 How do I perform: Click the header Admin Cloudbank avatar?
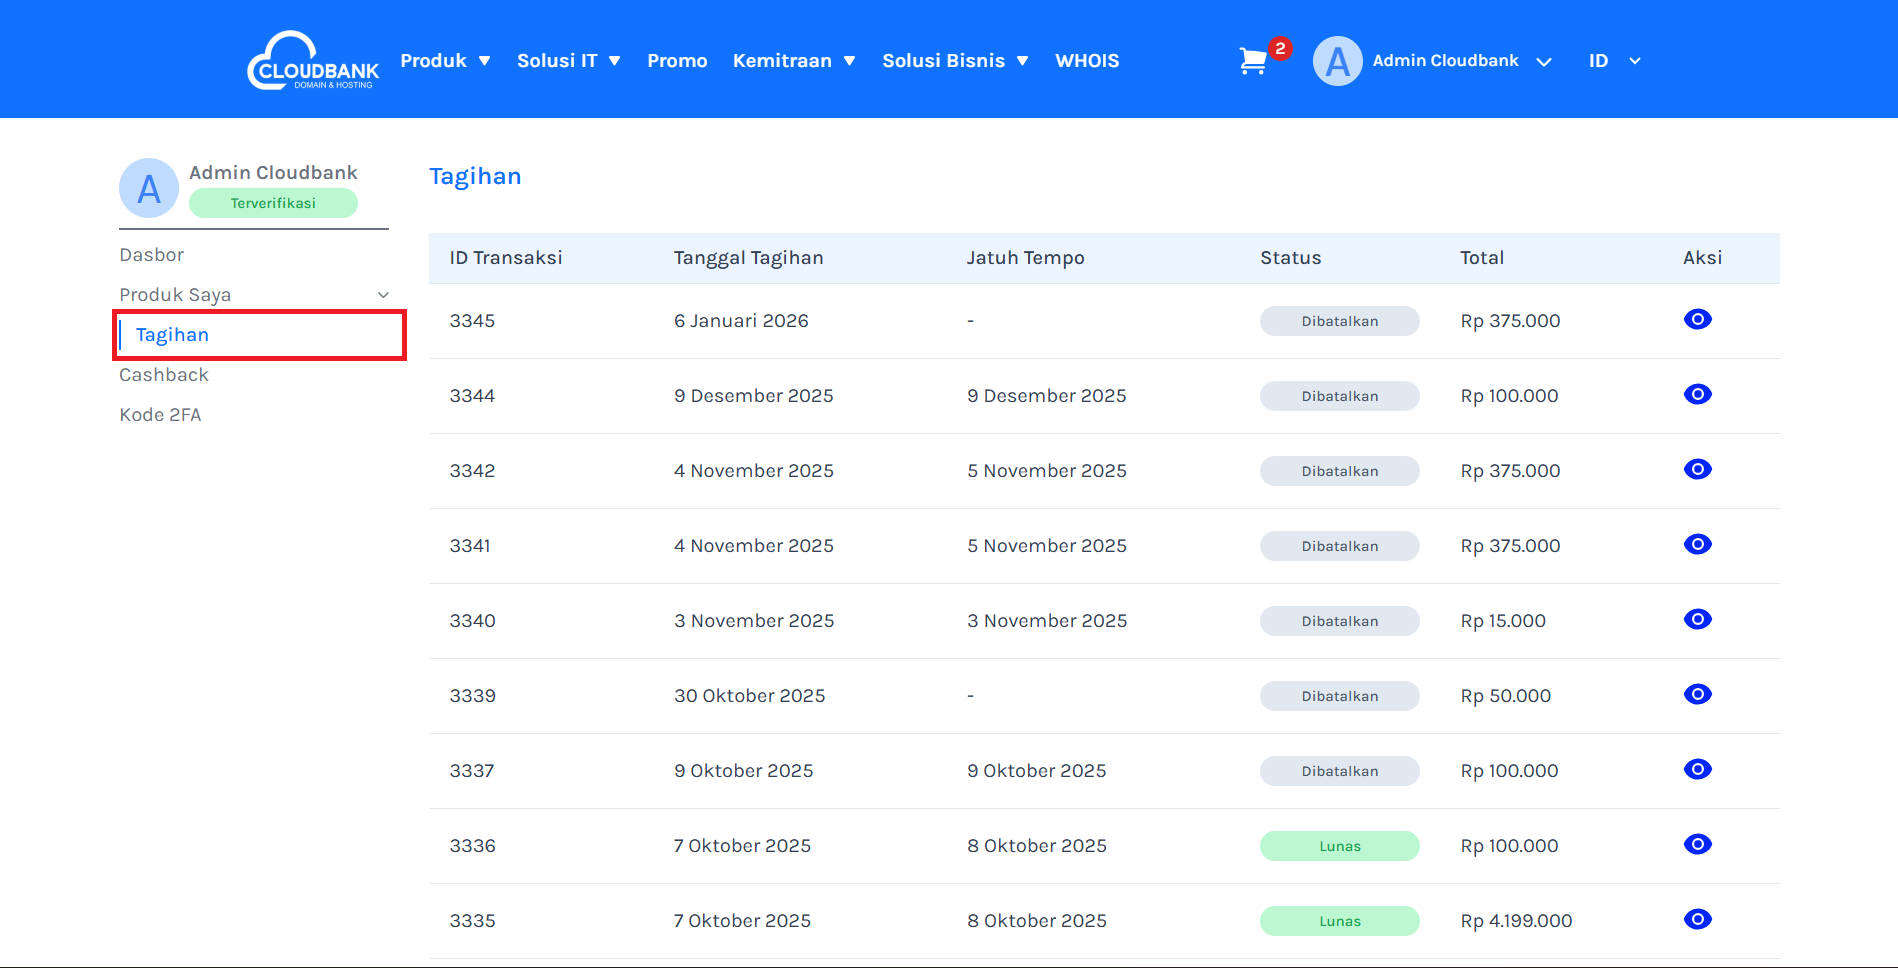1337,61
